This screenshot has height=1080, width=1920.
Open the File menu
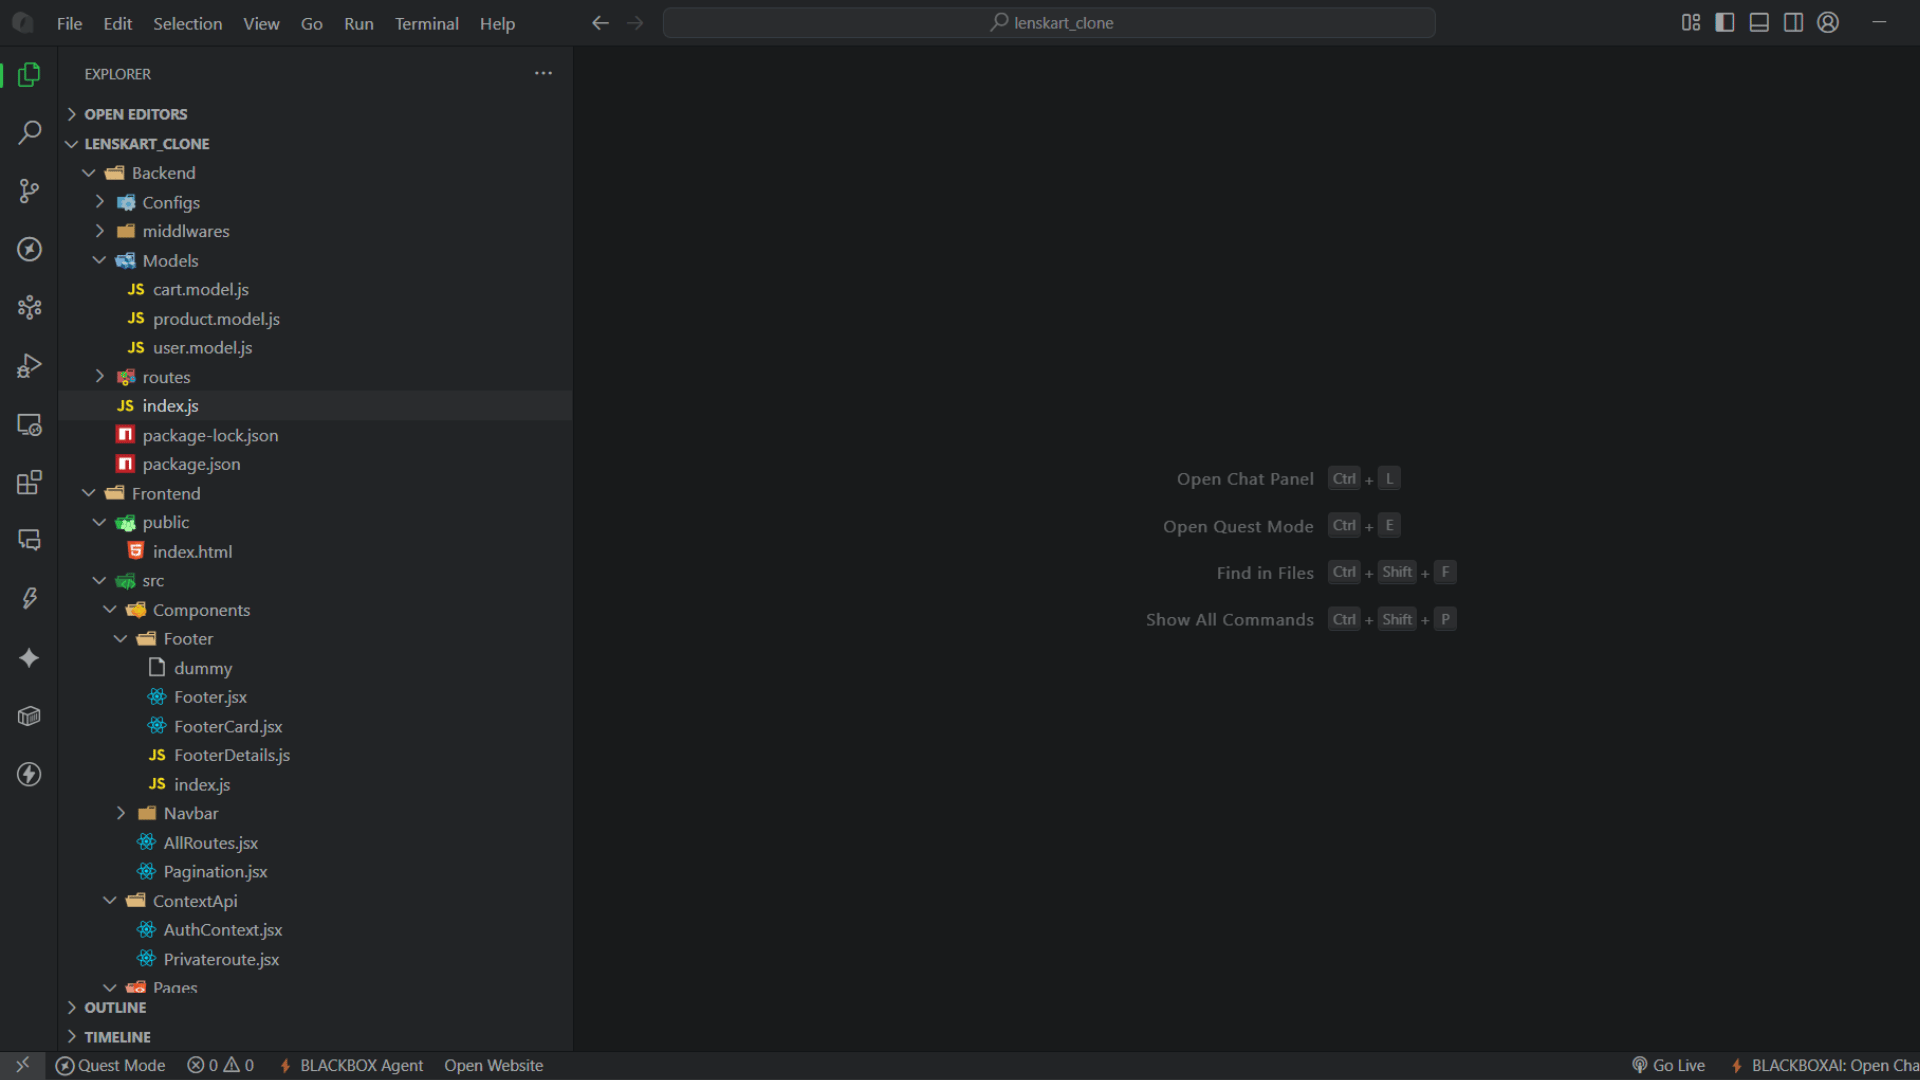[69, 23]
